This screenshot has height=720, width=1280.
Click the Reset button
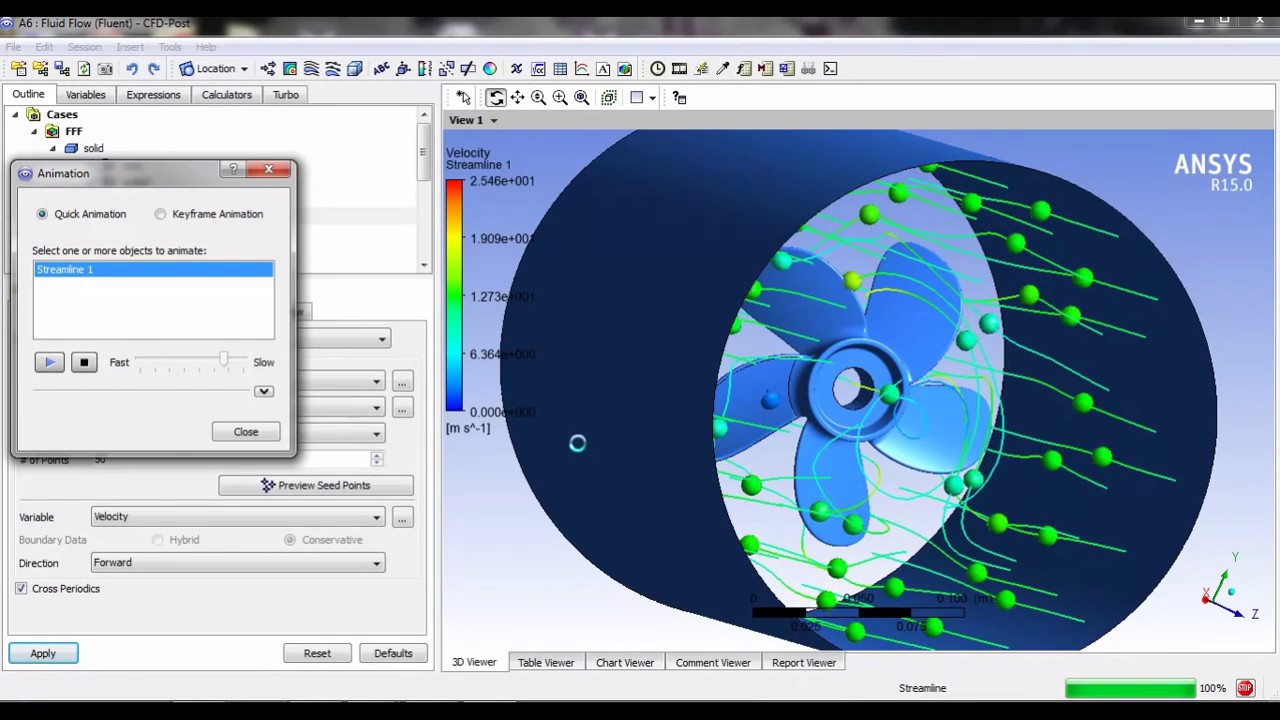pos(317,653)
